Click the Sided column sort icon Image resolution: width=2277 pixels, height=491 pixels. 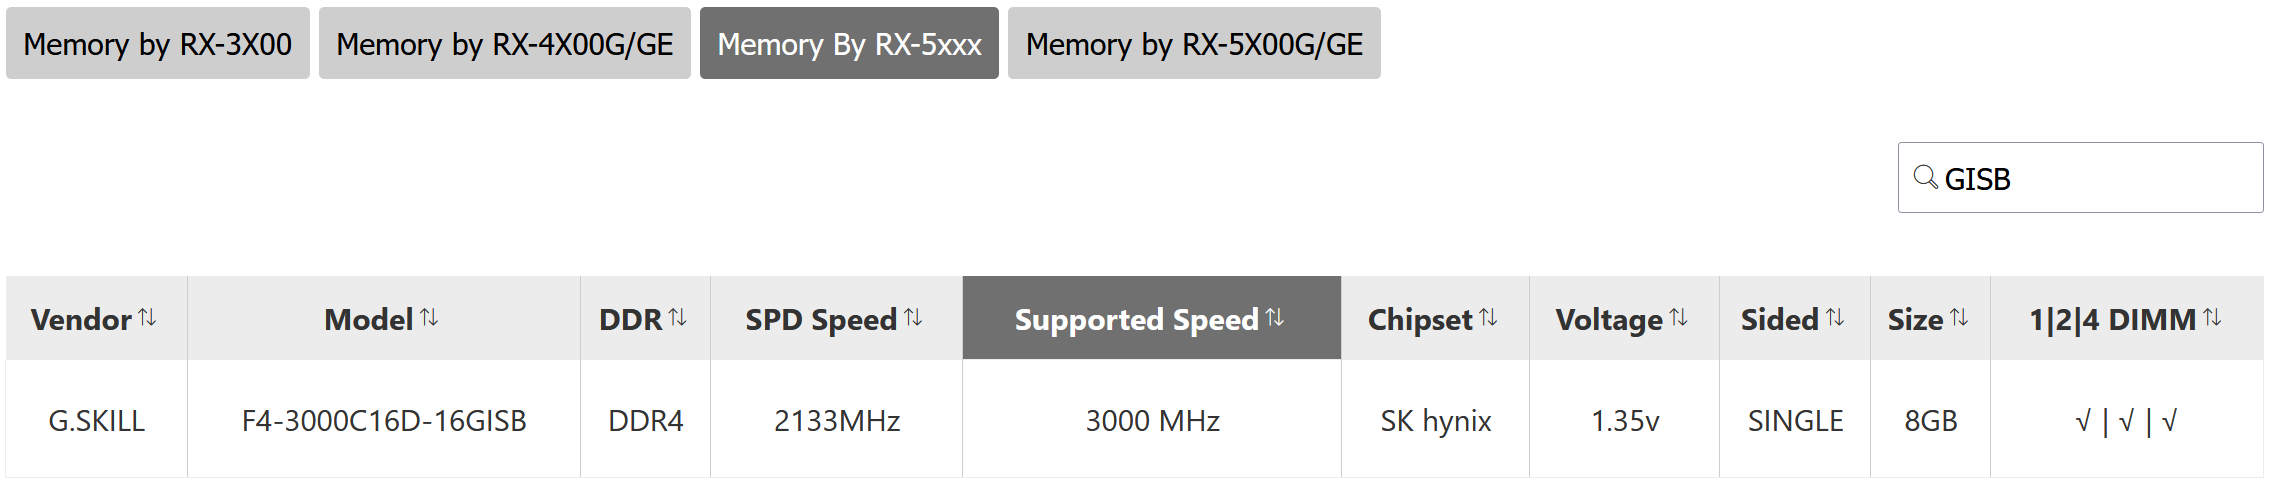coord(1835,317)
